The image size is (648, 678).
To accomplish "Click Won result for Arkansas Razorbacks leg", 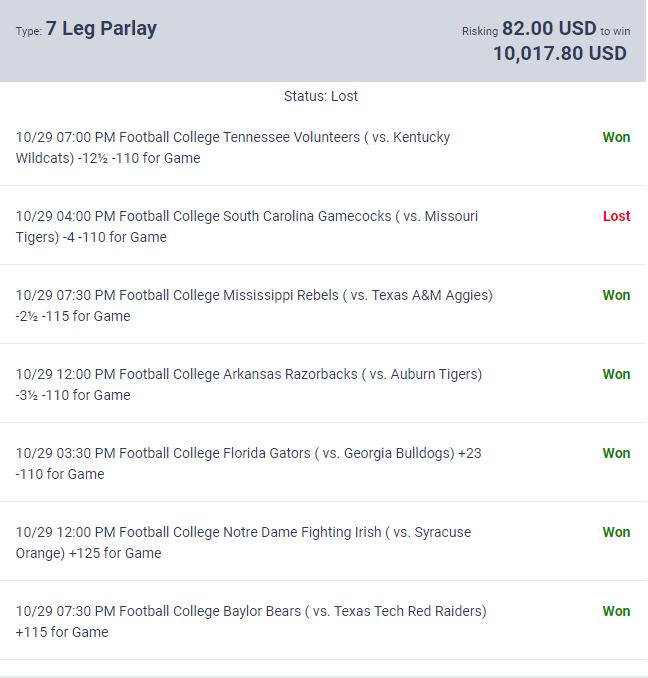I will click(x=616, y=374).
